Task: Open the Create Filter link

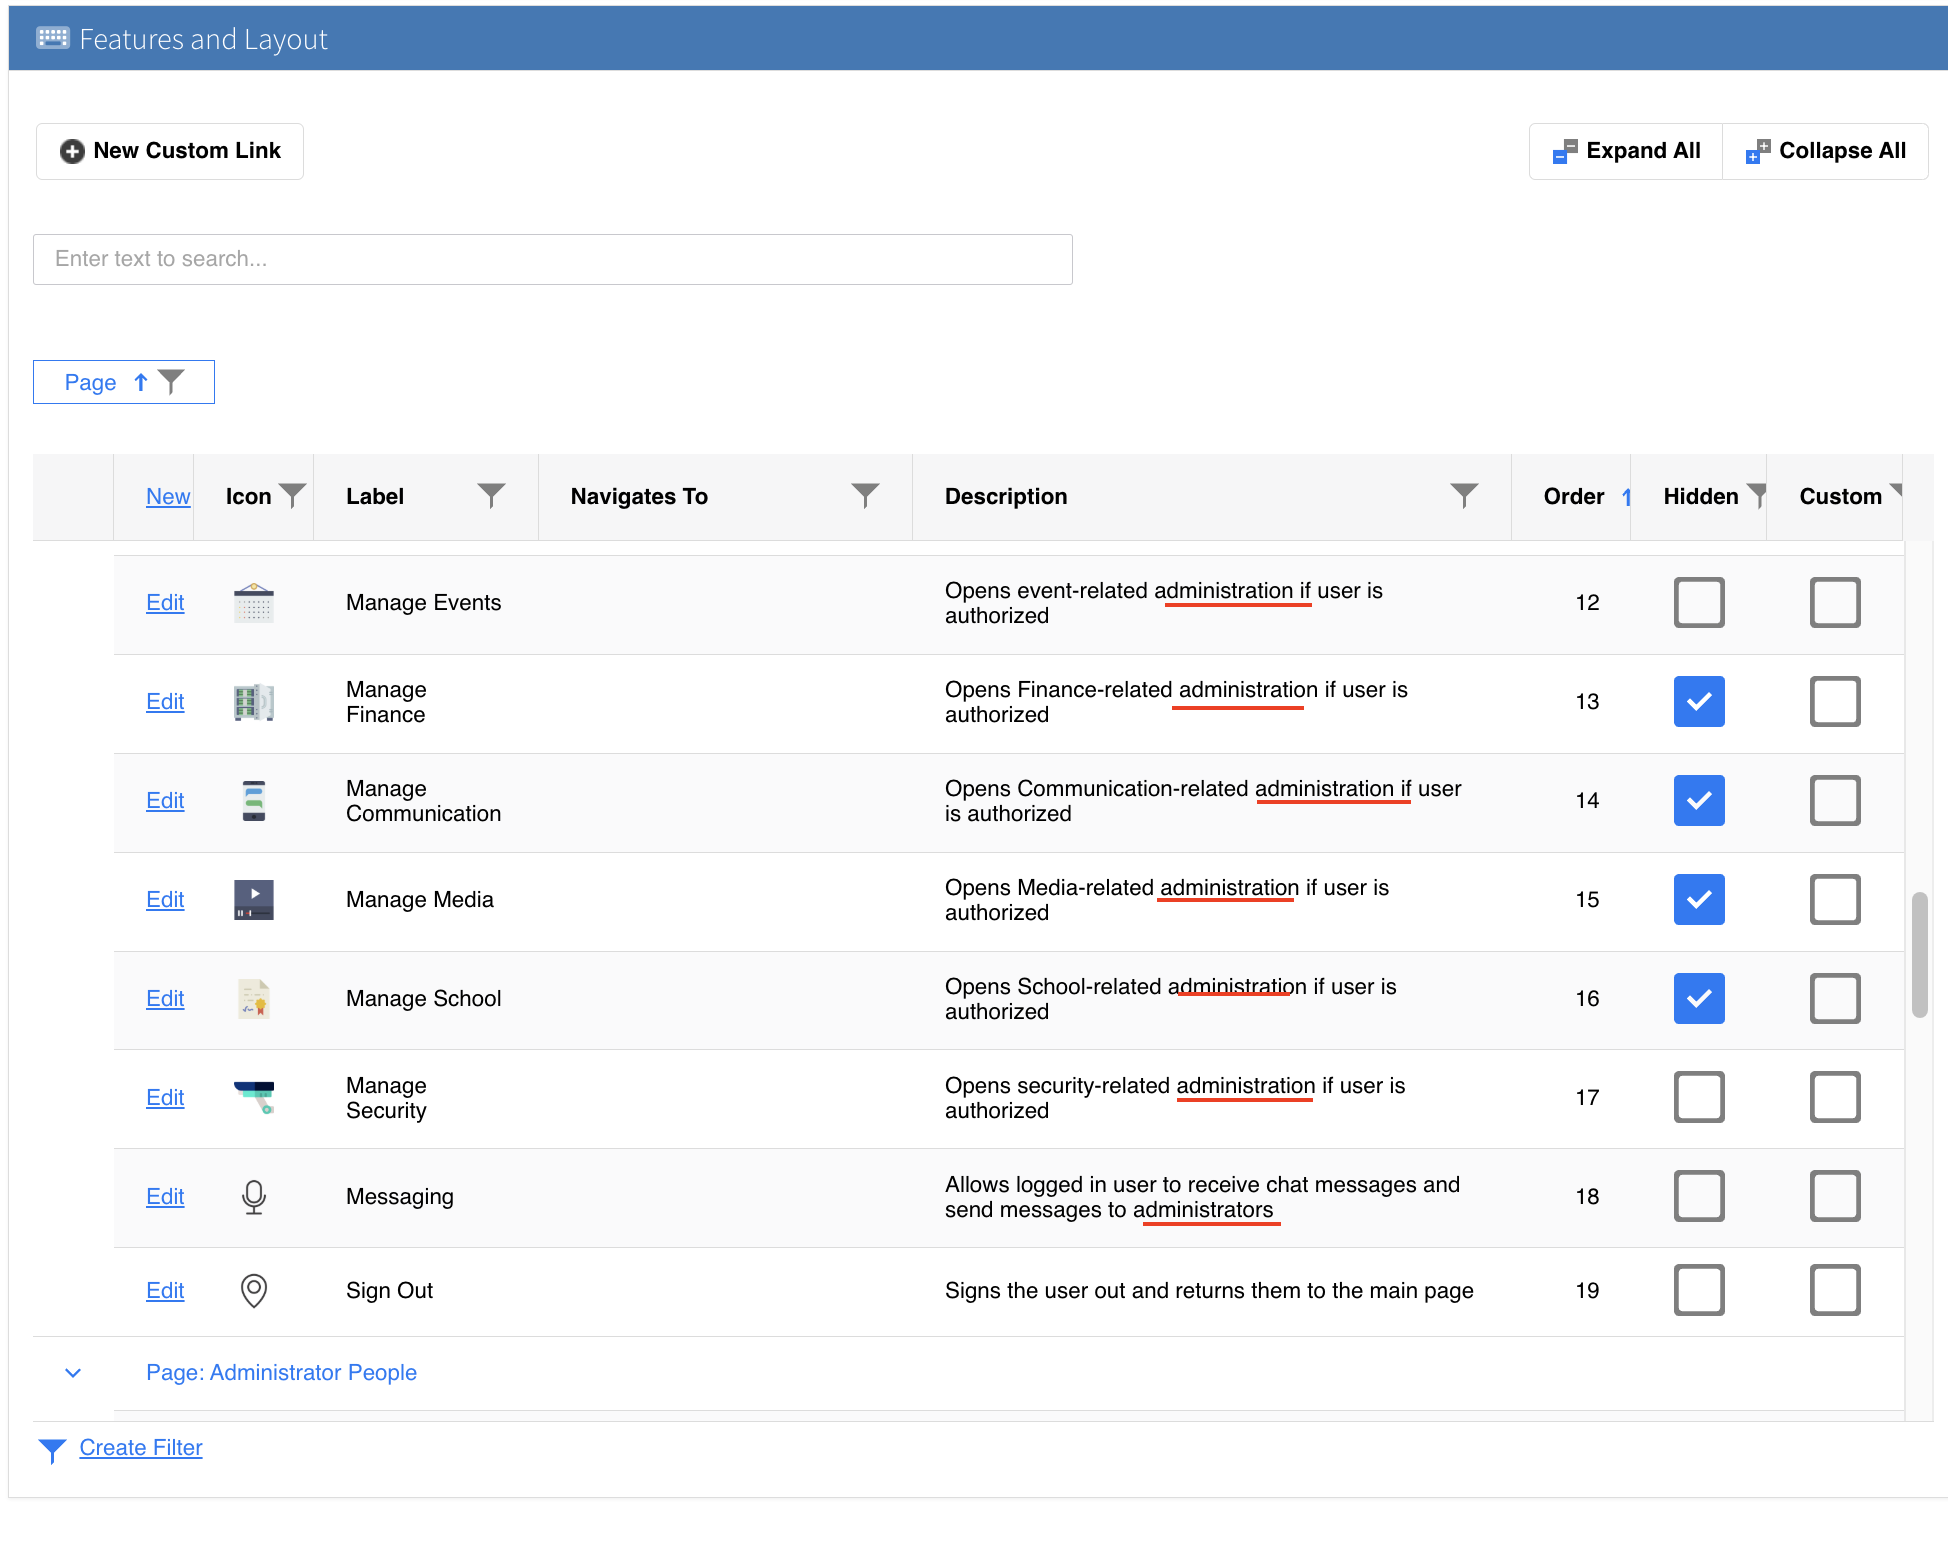Action: [141, 1449]
